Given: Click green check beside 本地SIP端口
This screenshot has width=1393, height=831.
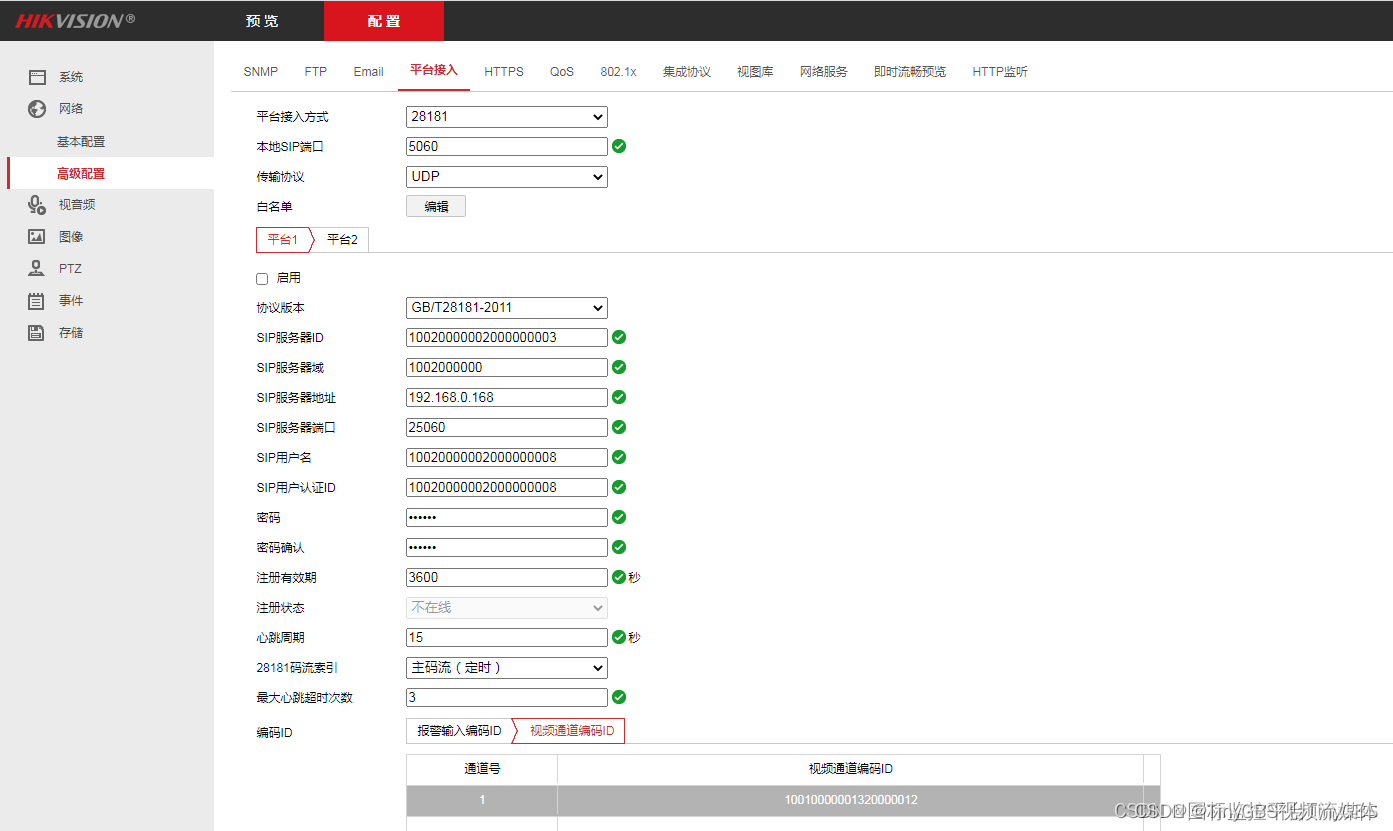Looking at the screenshot, I should tap(619, 146).
